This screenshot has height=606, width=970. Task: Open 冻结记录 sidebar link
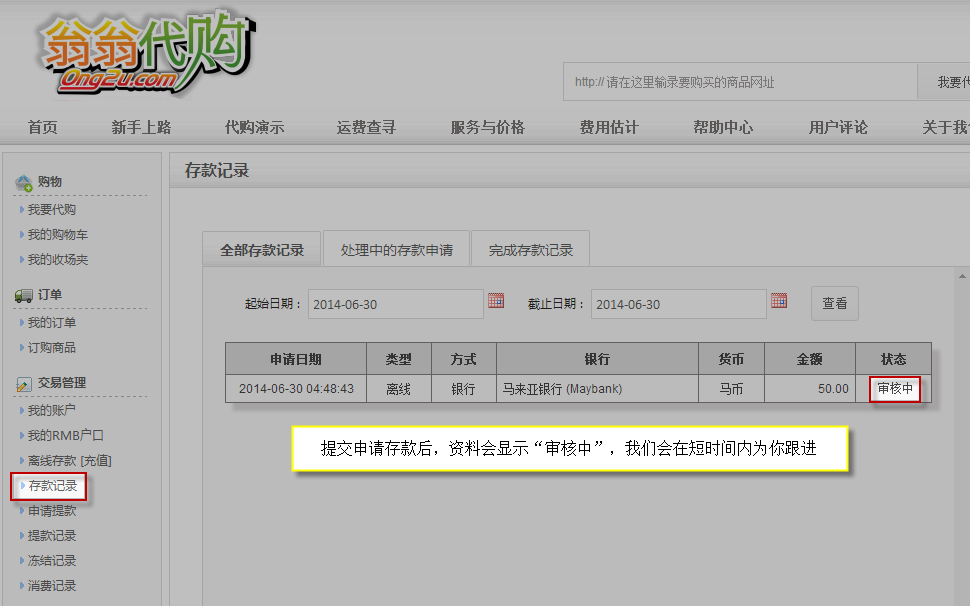coord(52,561)
